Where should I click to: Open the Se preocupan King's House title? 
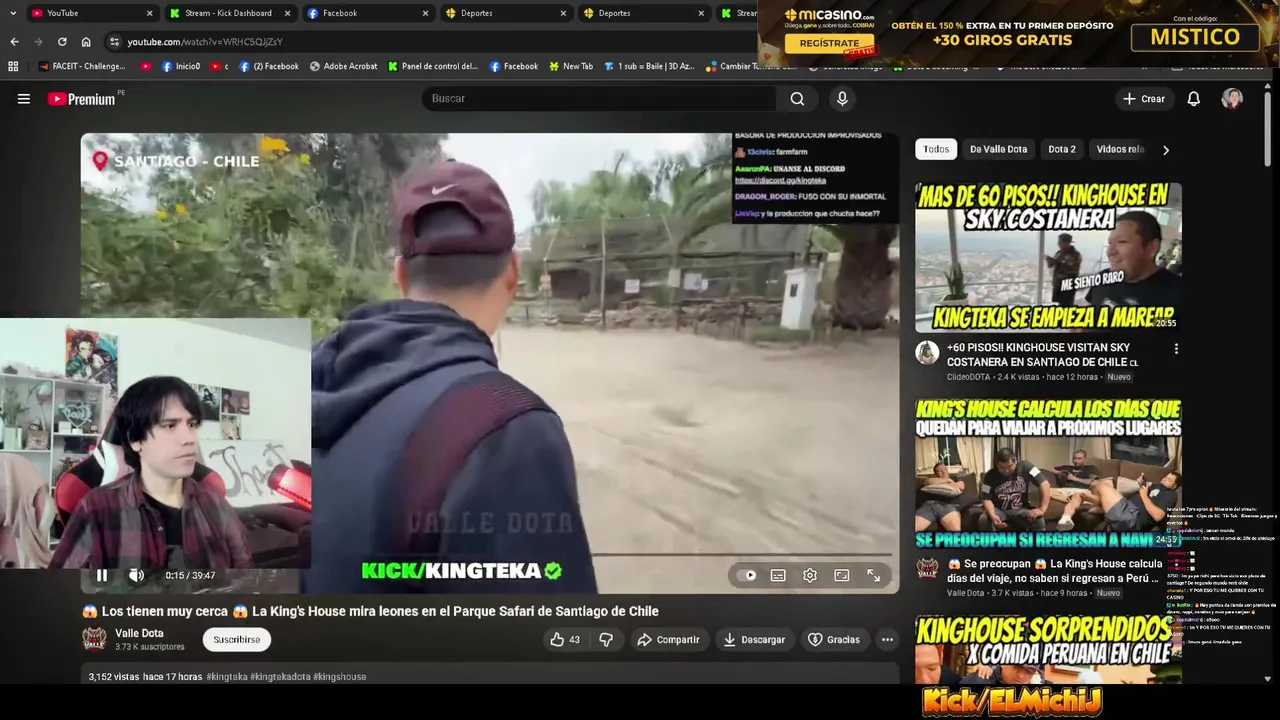point(1054,571)
